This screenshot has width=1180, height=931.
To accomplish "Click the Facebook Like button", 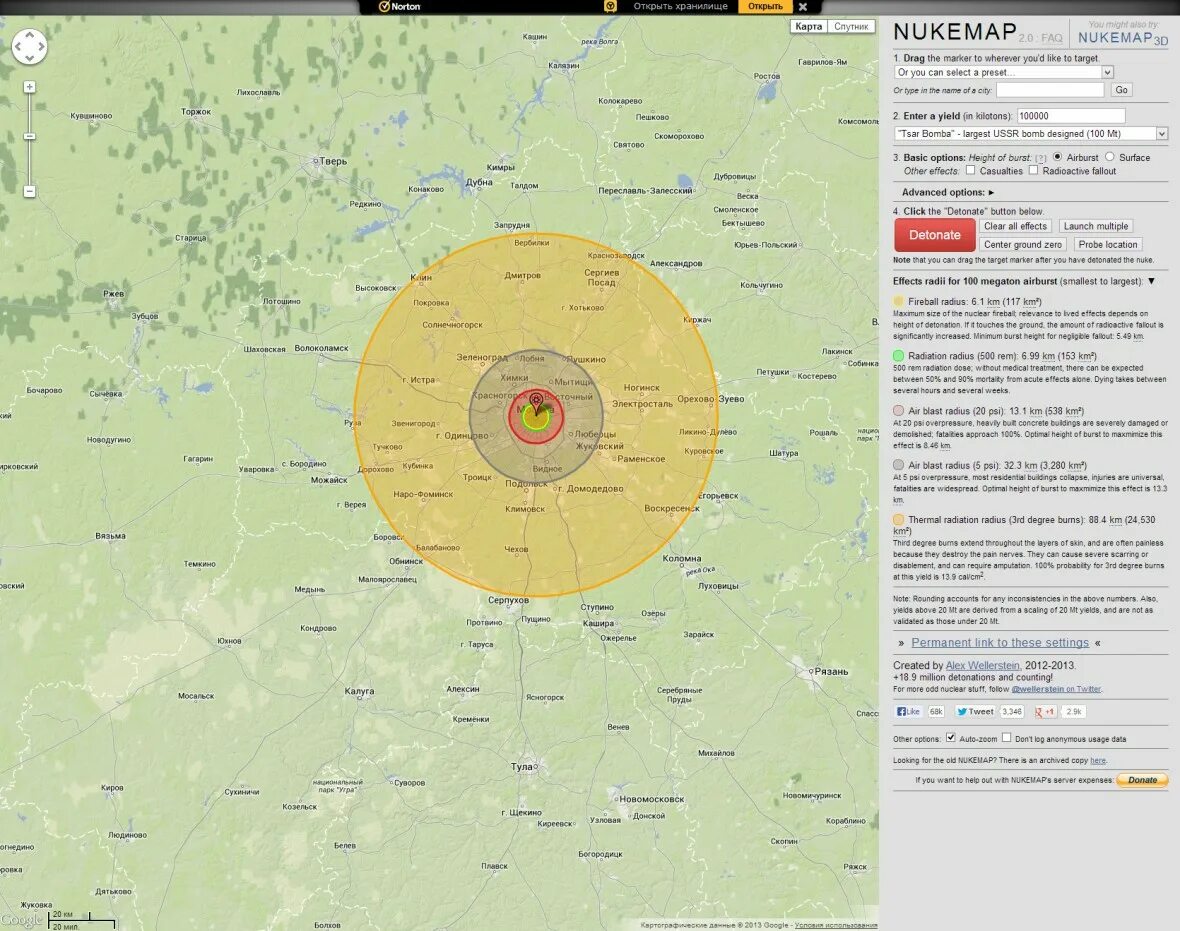I will [908, 711].
